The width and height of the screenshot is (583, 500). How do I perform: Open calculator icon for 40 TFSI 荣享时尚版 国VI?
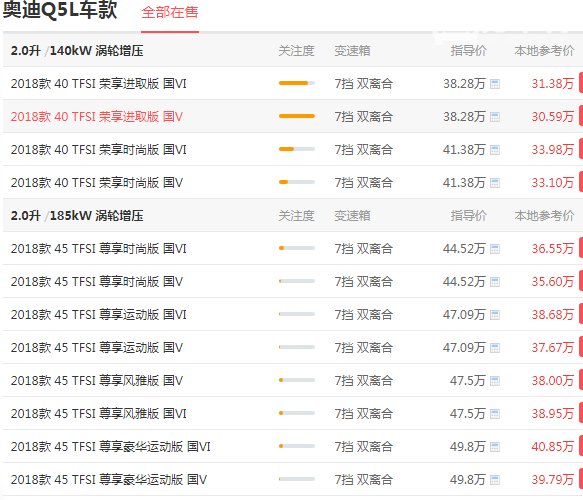pos(495,150)
